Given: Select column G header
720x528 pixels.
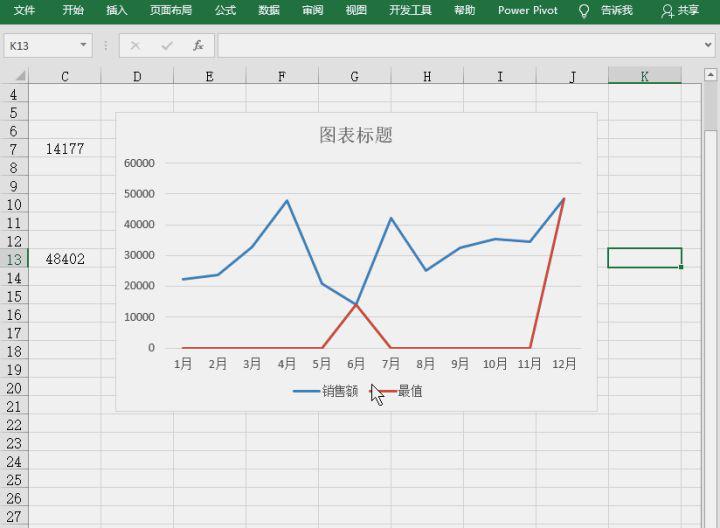Looking at the screenshot, I should coord(354,76).
